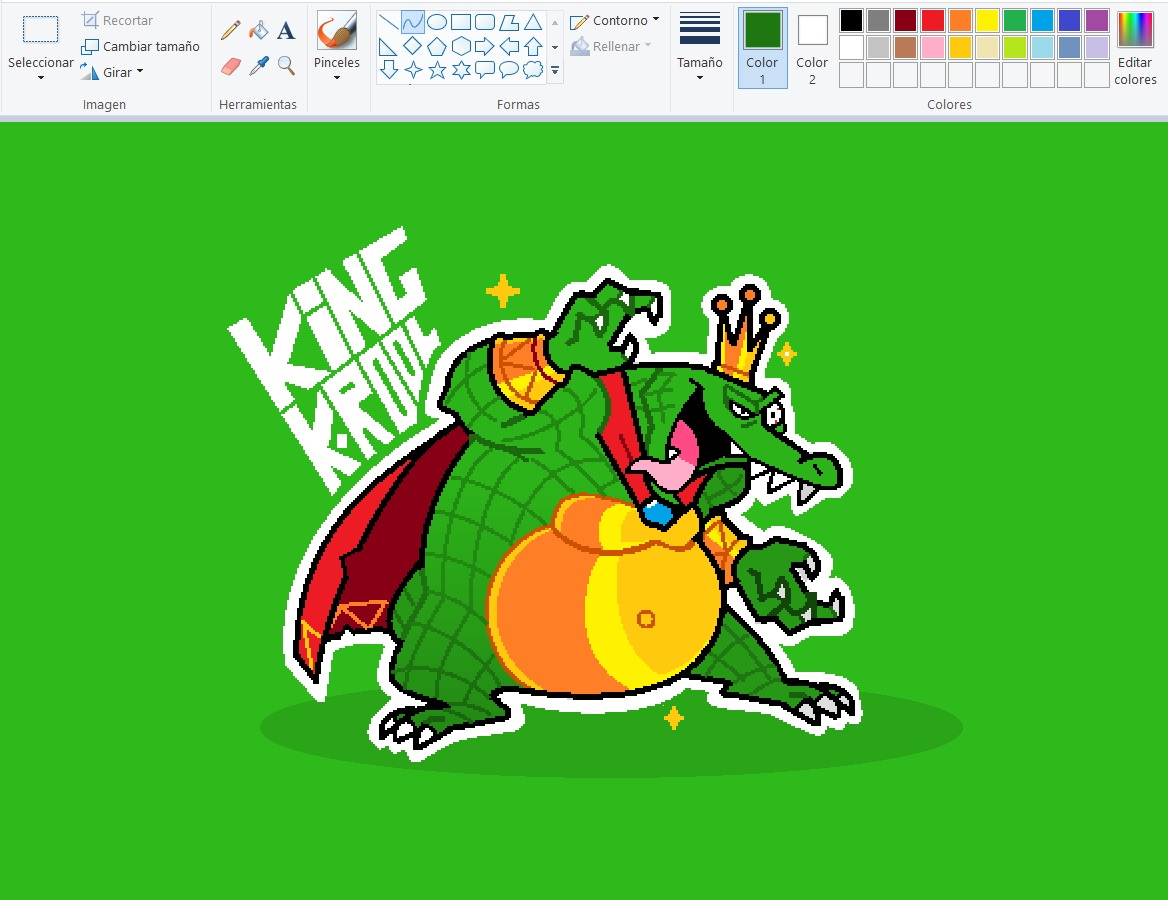Choose the Oval callout shape
This screenshot has width=1168, height=900.
click(509, 70)
